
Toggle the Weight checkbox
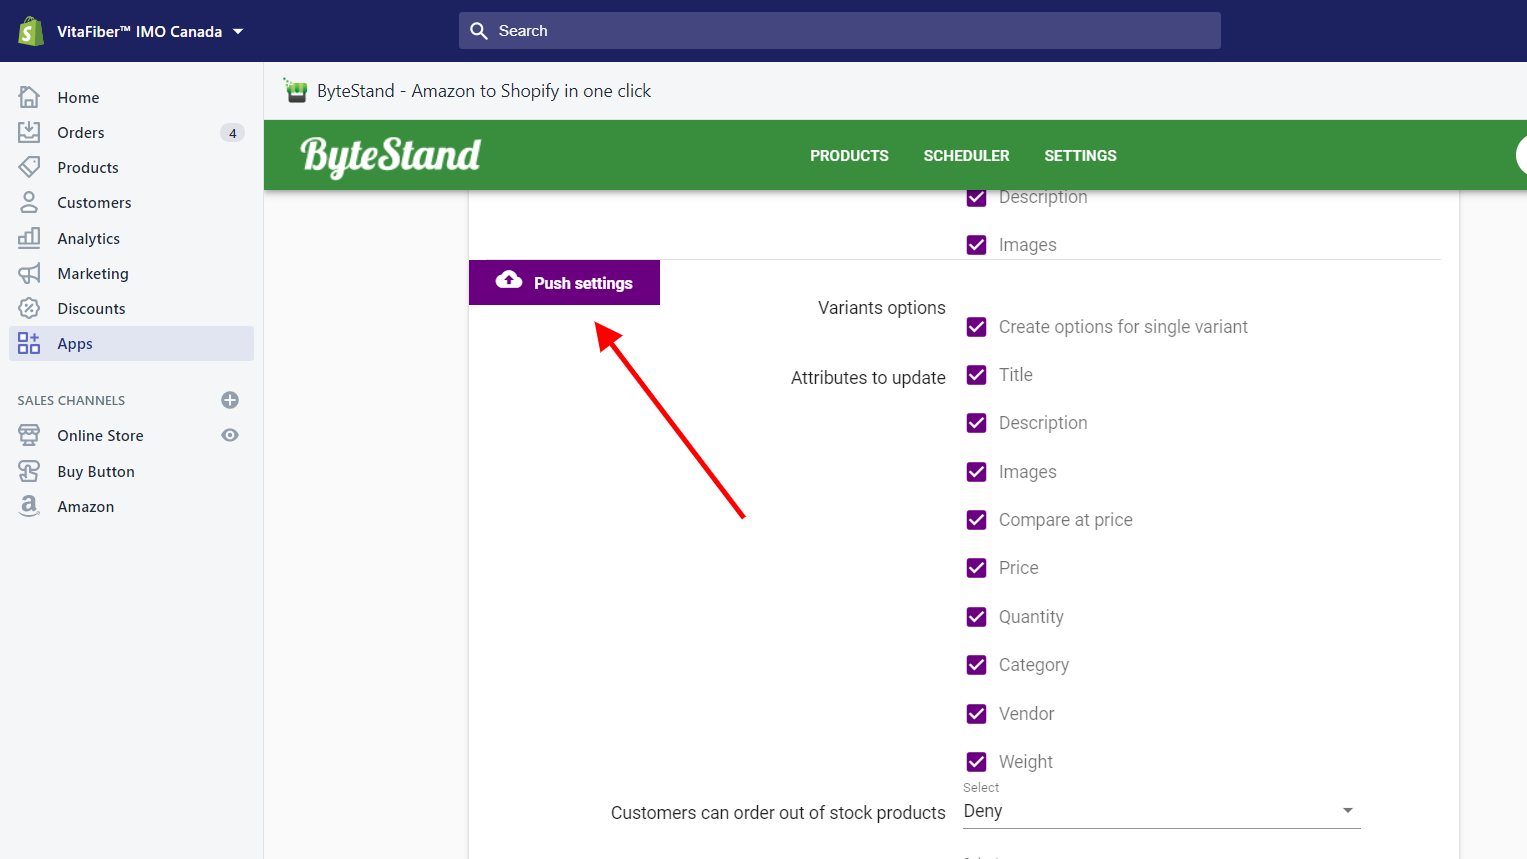coord(977,762)
